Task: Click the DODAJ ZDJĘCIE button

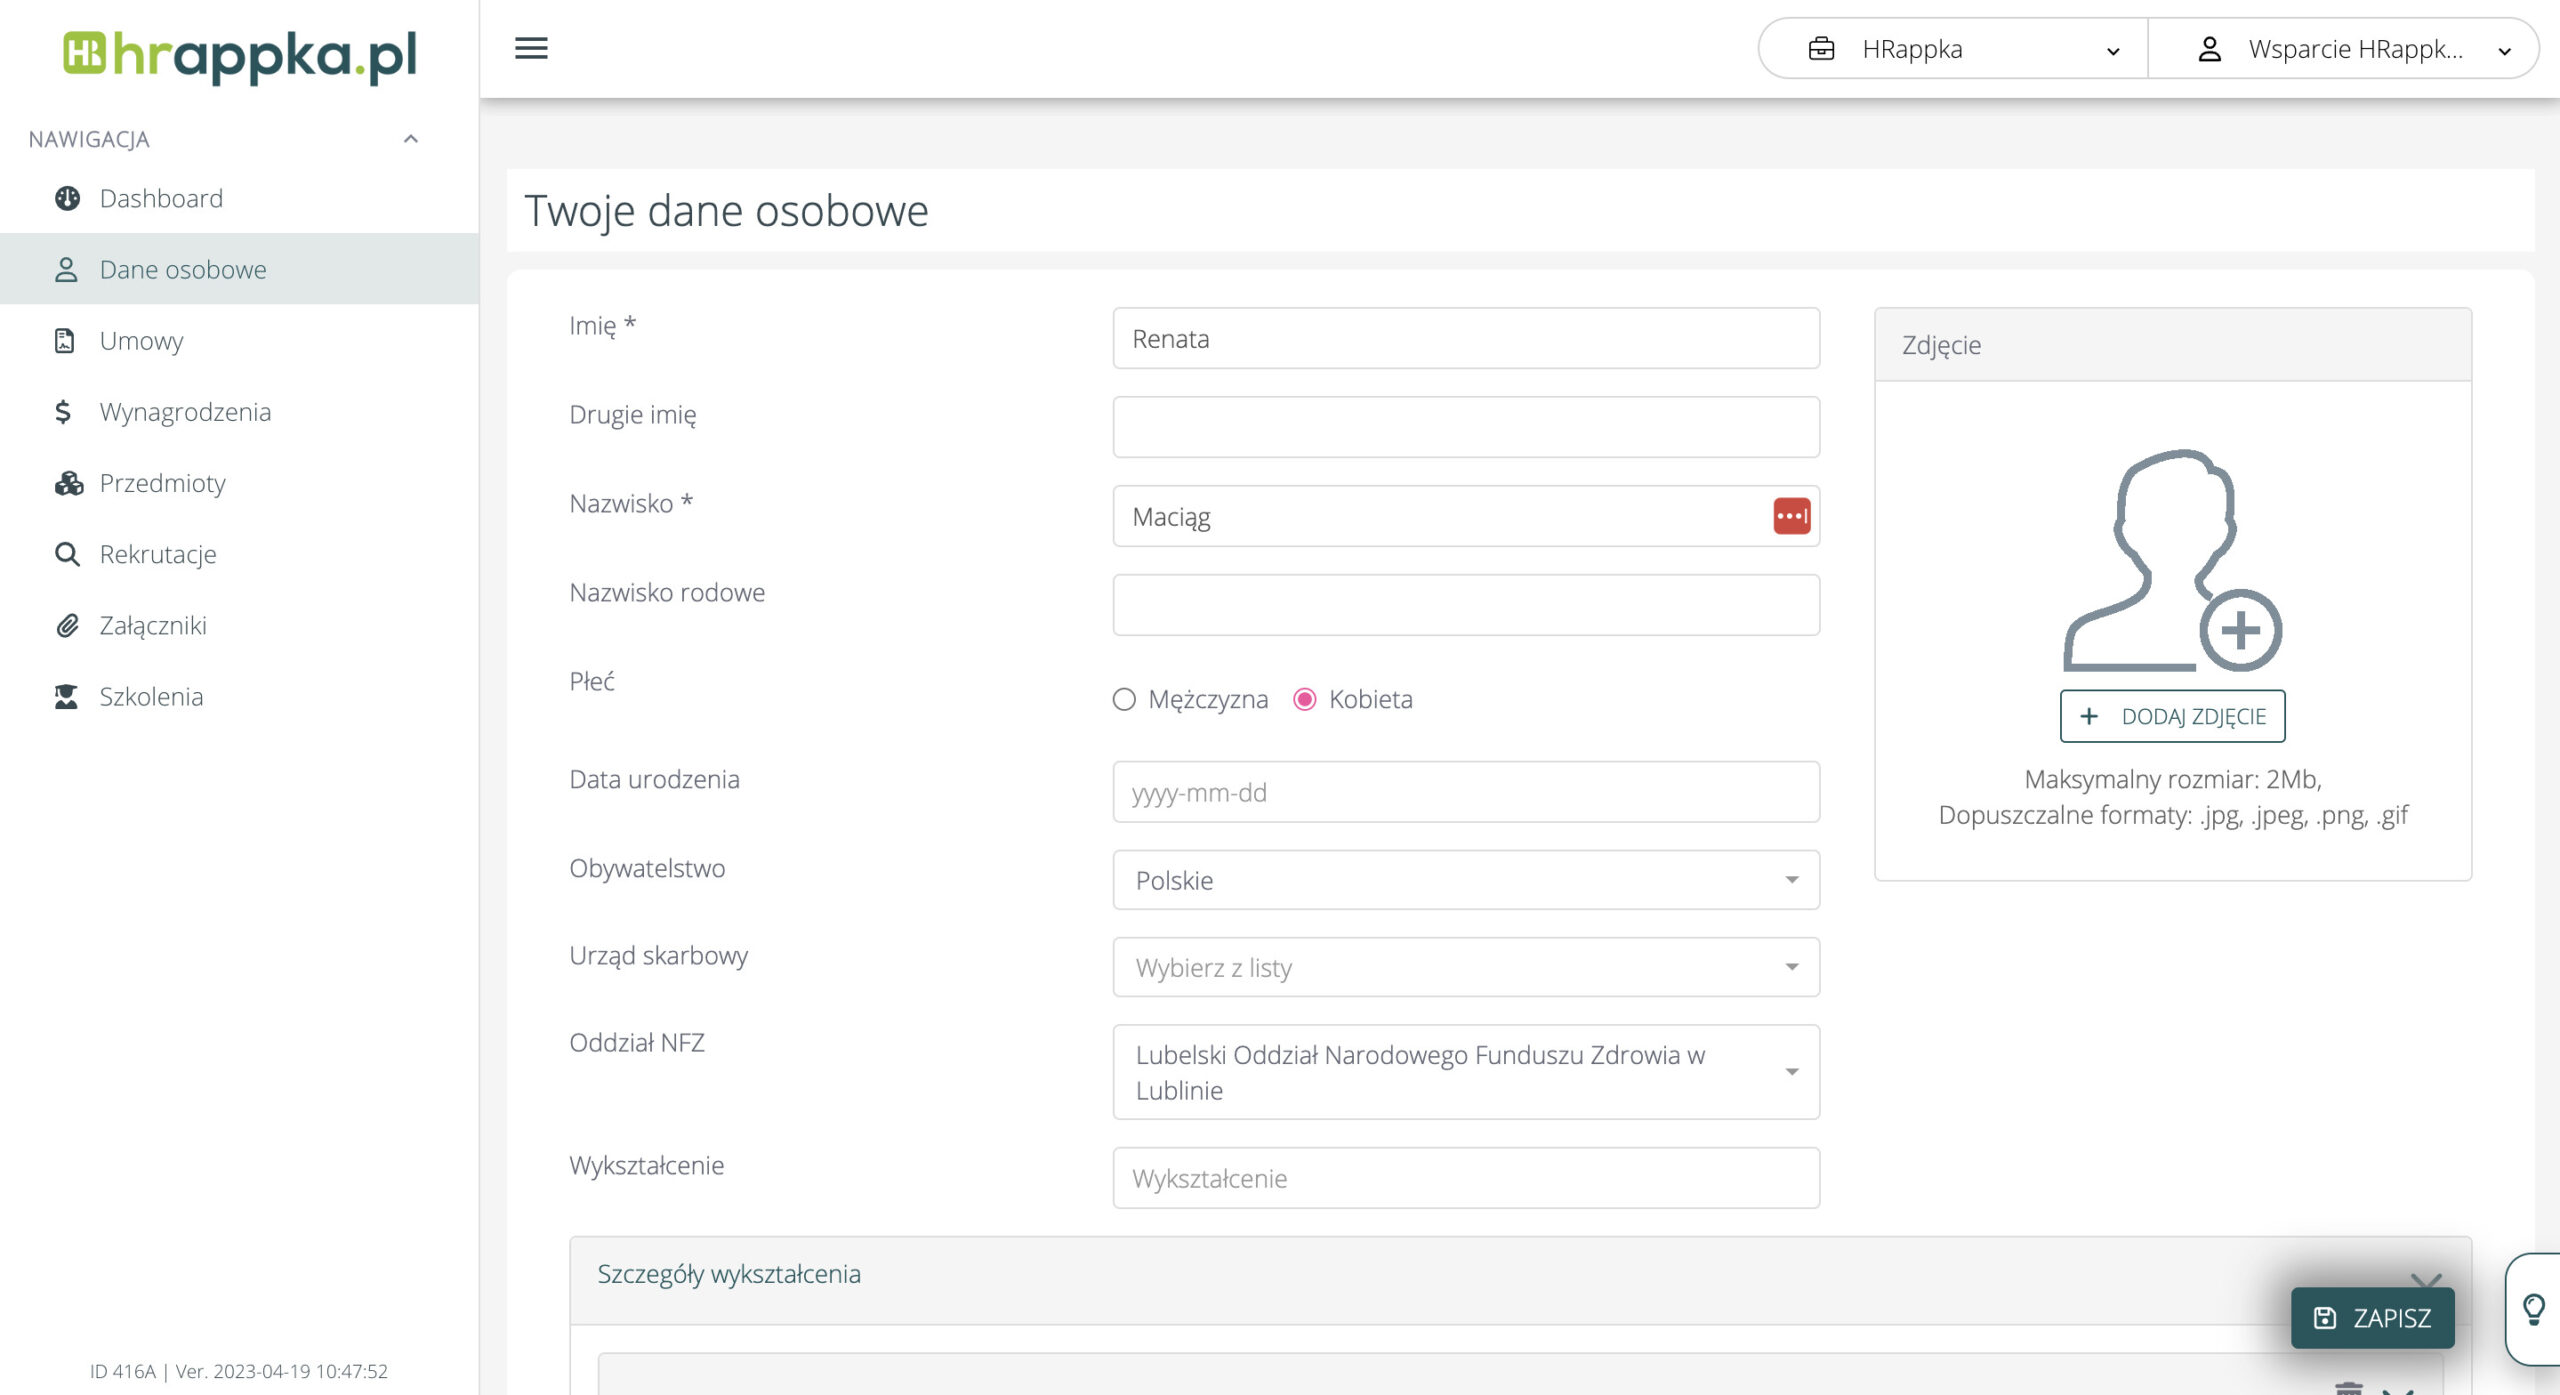Action: [x=2172, y=716]
